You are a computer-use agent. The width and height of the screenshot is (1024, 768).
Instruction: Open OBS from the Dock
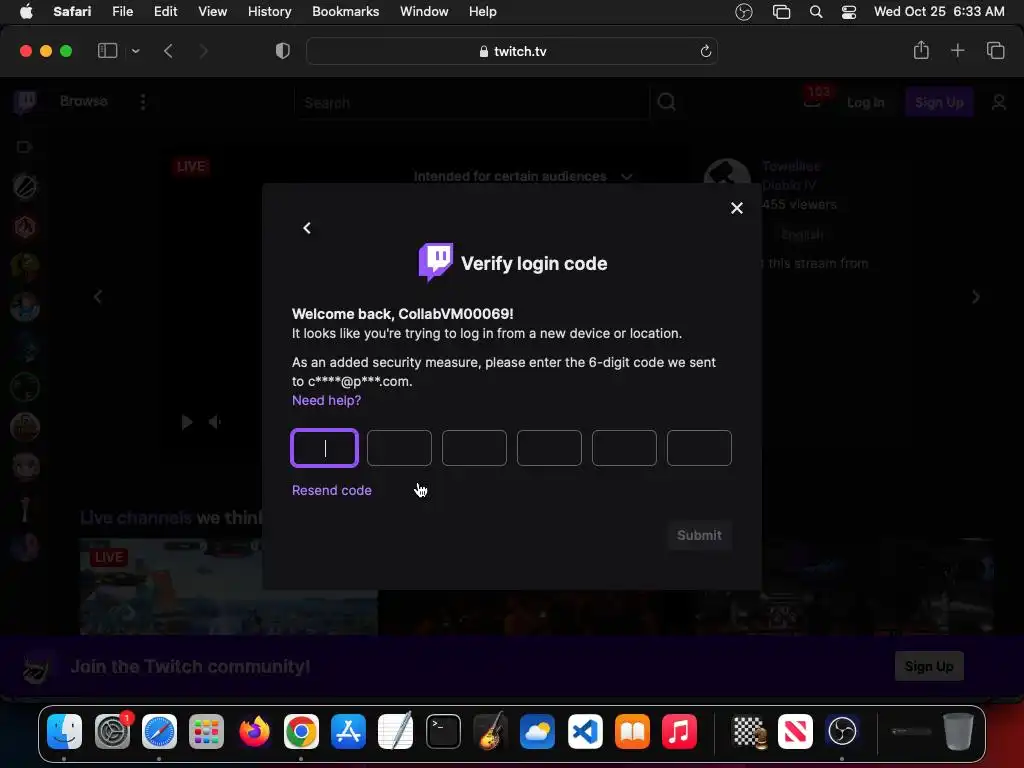842,731
